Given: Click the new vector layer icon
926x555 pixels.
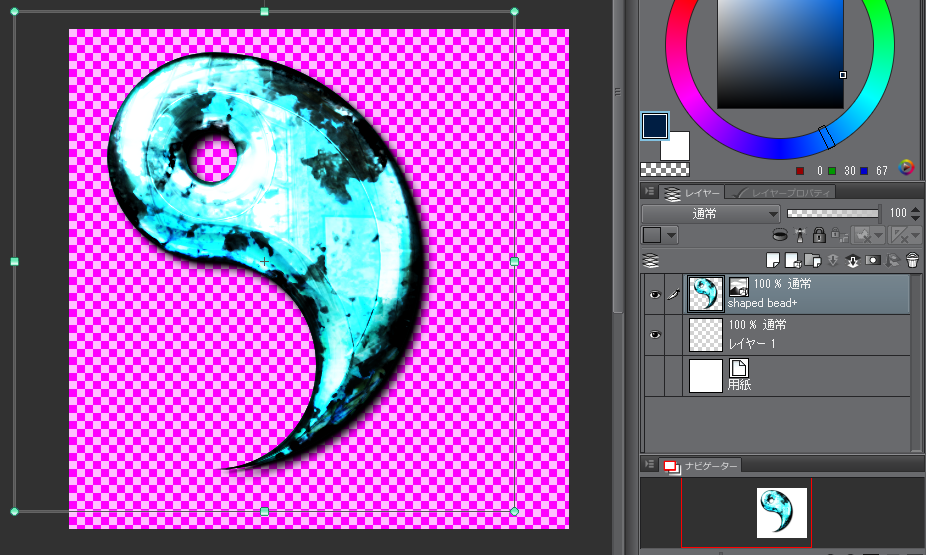Looking at the screenshot, I should pos(792,260).
